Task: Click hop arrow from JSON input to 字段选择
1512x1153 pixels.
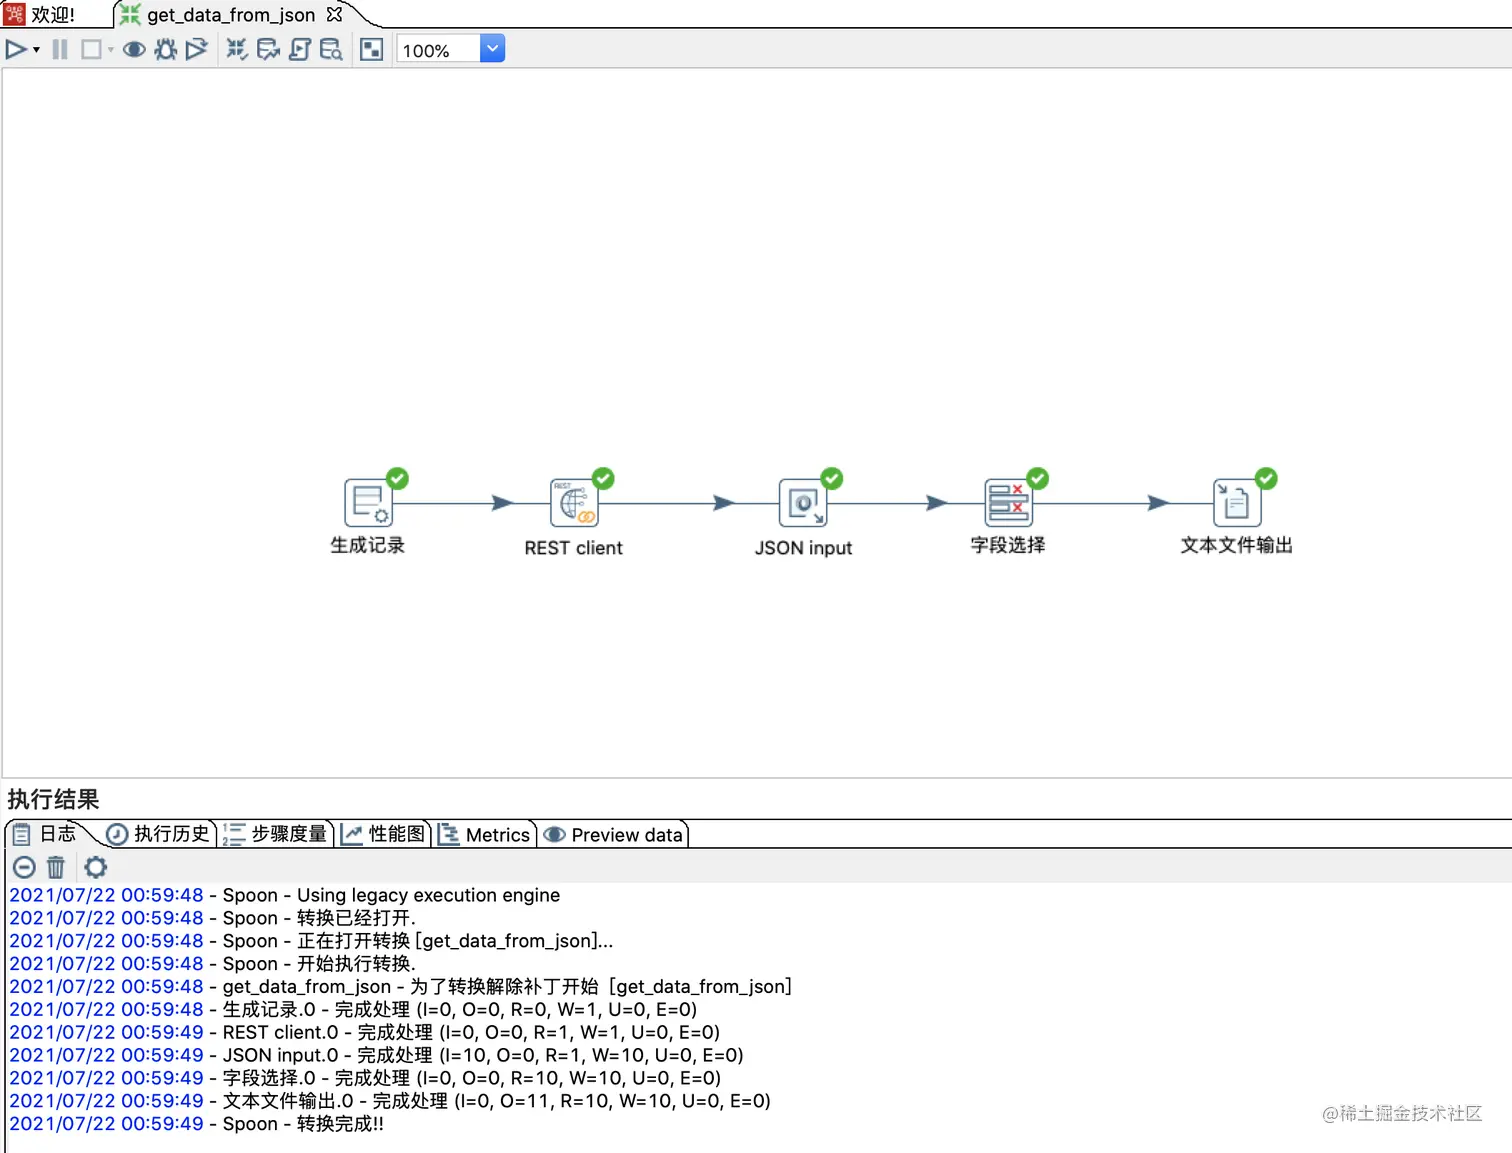Action: click(937, 503)
